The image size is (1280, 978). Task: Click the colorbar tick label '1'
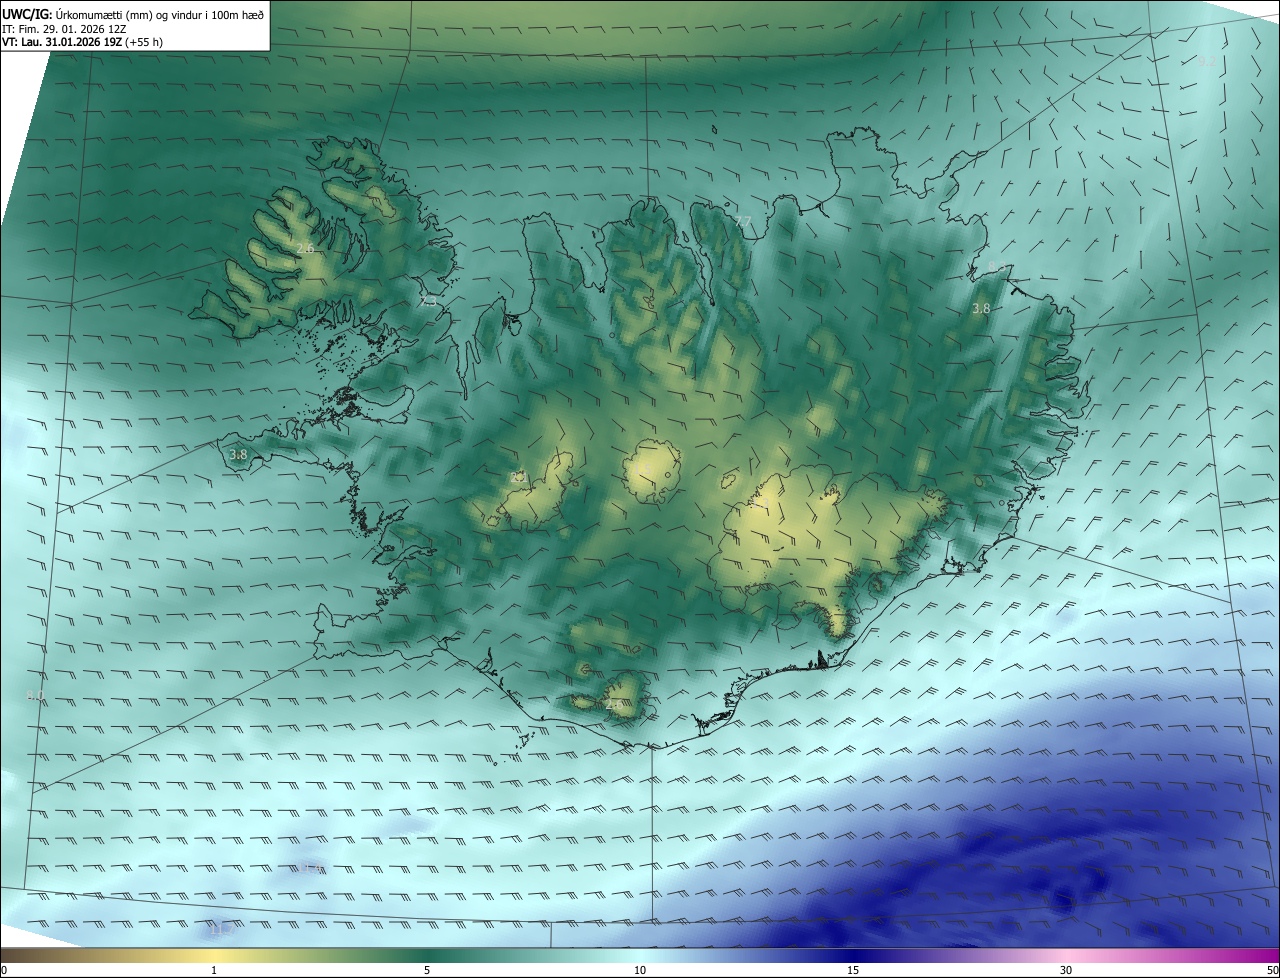pyautogui.click(x=214, y=970)
